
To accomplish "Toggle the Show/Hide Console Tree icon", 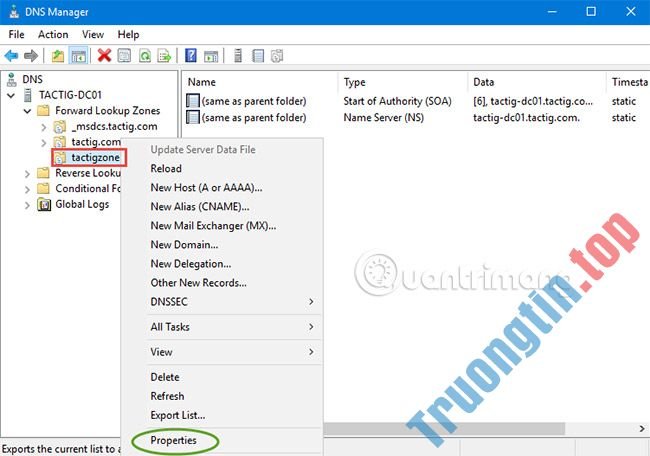I will (x=78, y=56).
